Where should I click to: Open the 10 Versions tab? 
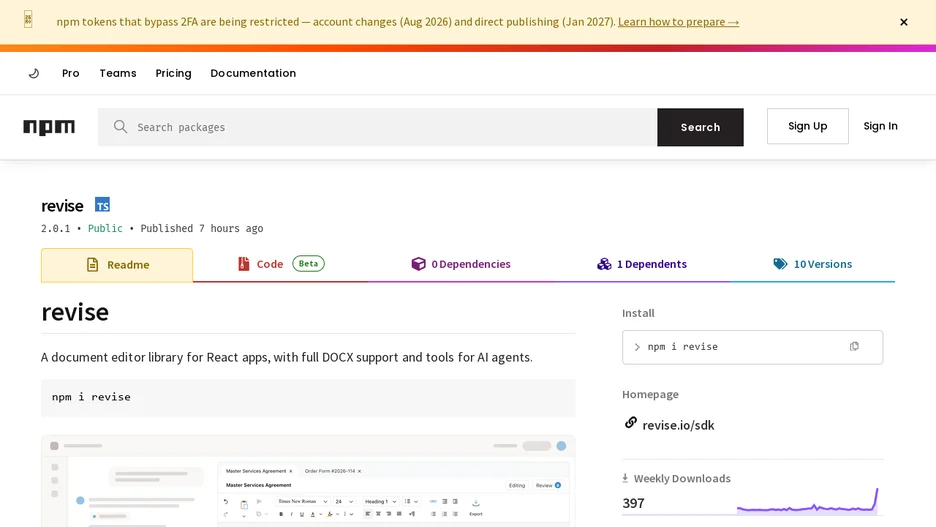812,264
